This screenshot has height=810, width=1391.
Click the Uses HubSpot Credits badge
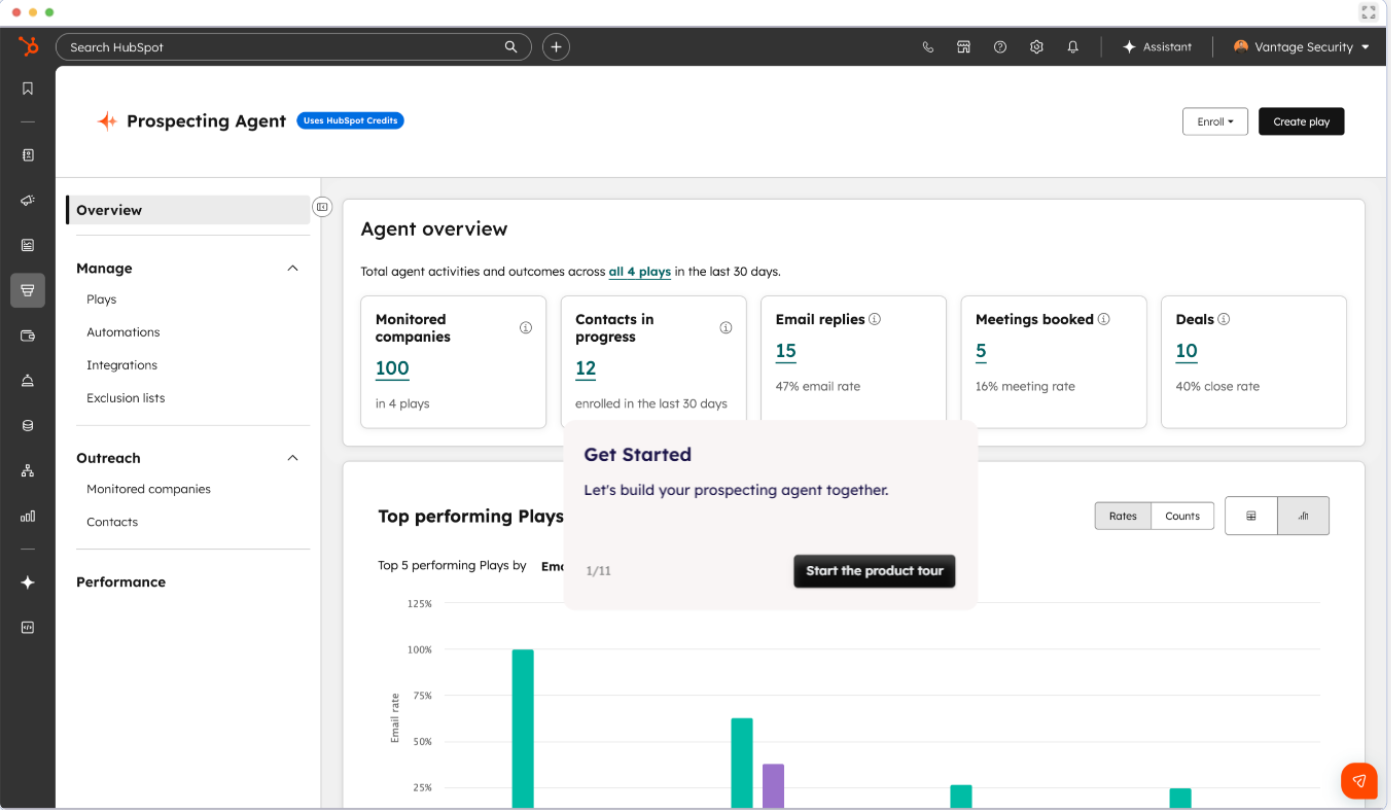pos(350,121)
